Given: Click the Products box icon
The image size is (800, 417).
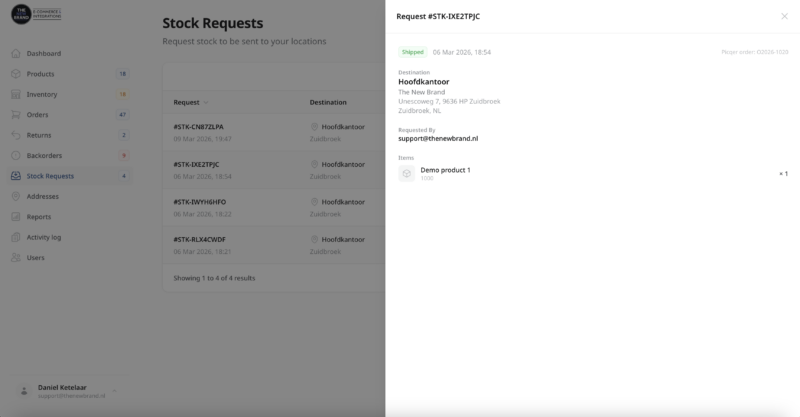Looking at the screenshot, I should [16, 73].
